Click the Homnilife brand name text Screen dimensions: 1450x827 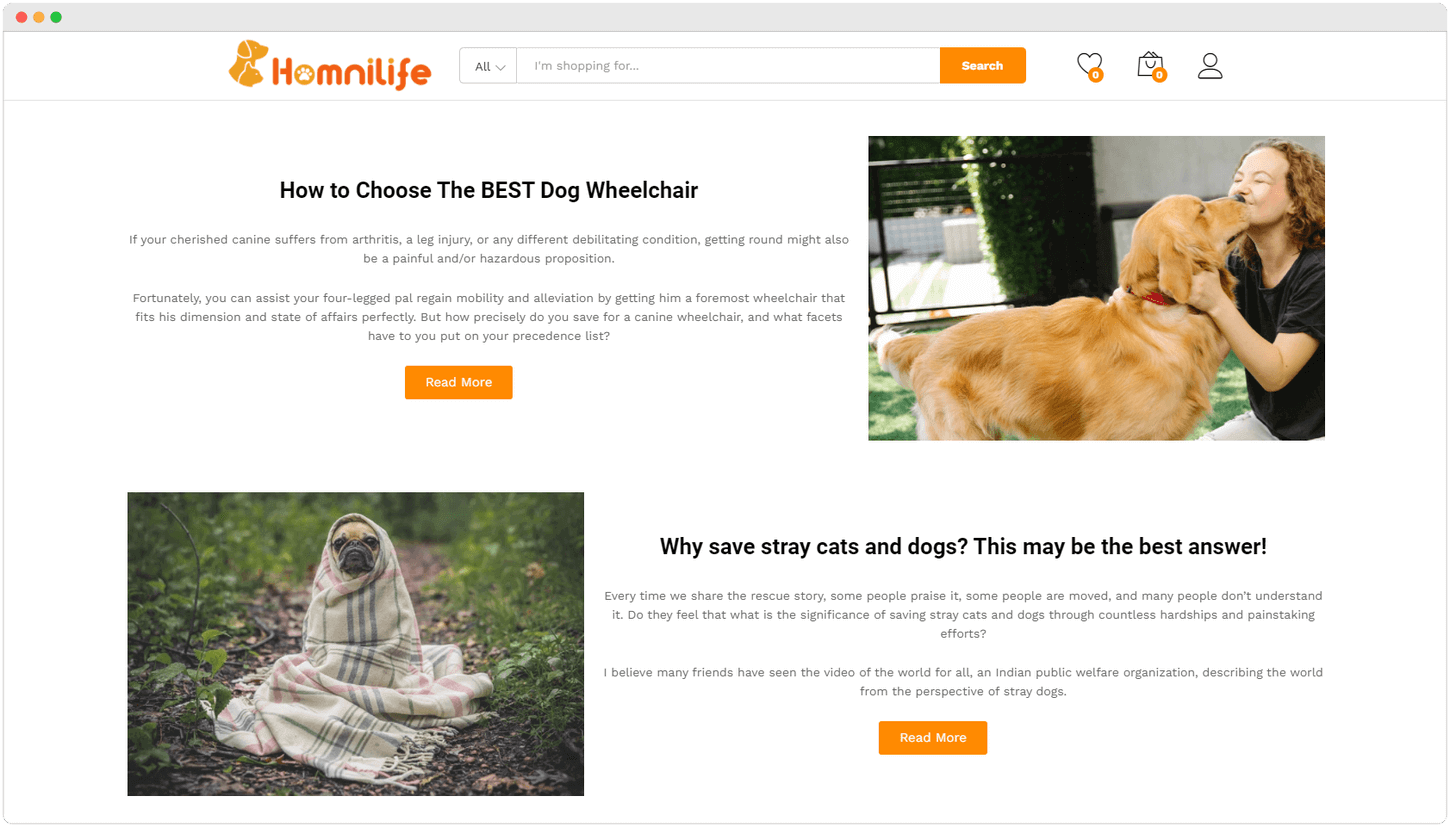pos(351,72)
